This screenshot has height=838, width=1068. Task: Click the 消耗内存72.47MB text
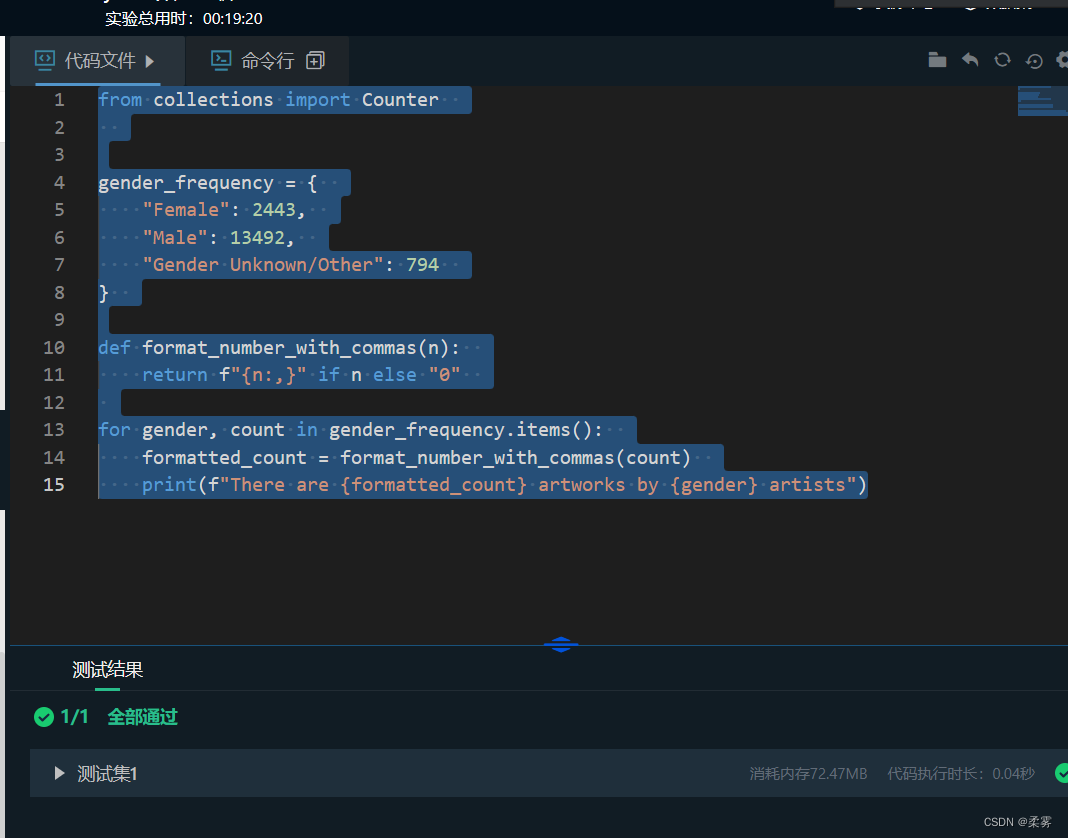(x=808, y=773)
